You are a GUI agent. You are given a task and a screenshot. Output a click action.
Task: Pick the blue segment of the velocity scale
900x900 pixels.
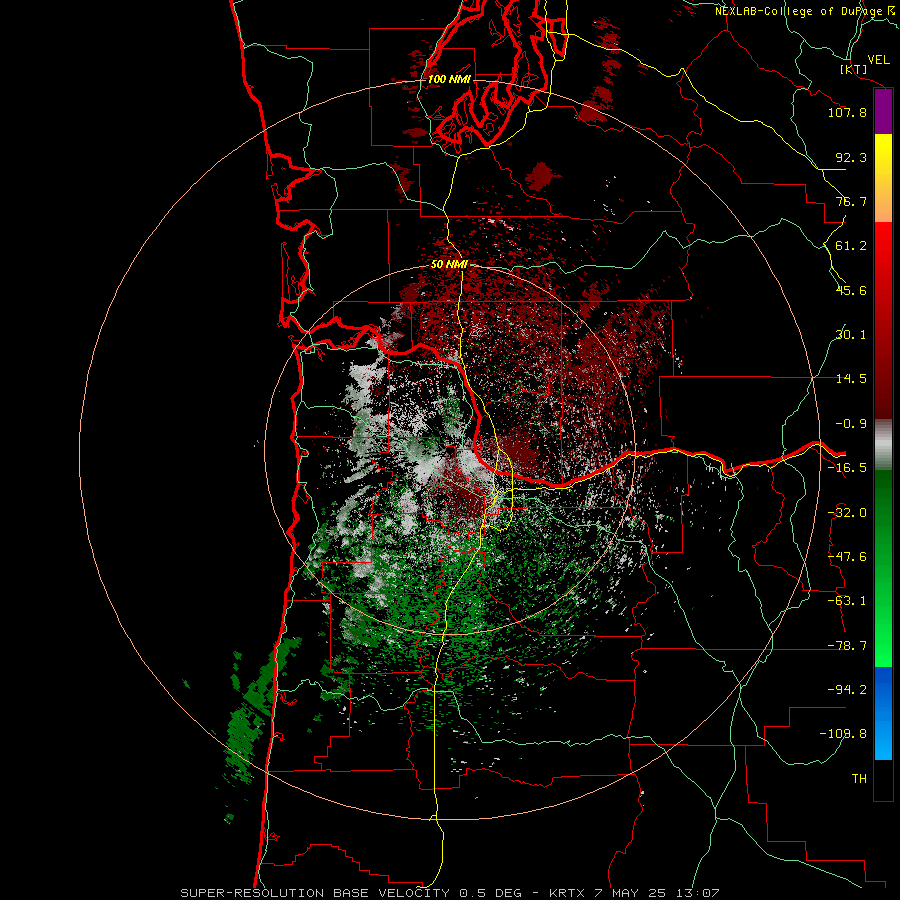point(883,713)
